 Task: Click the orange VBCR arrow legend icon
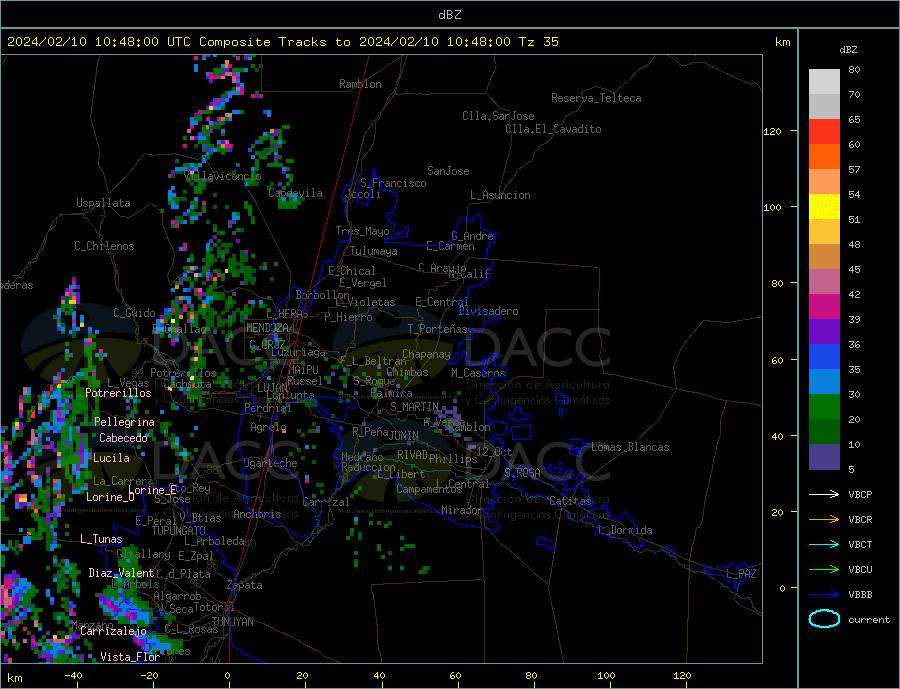[824, 520]
